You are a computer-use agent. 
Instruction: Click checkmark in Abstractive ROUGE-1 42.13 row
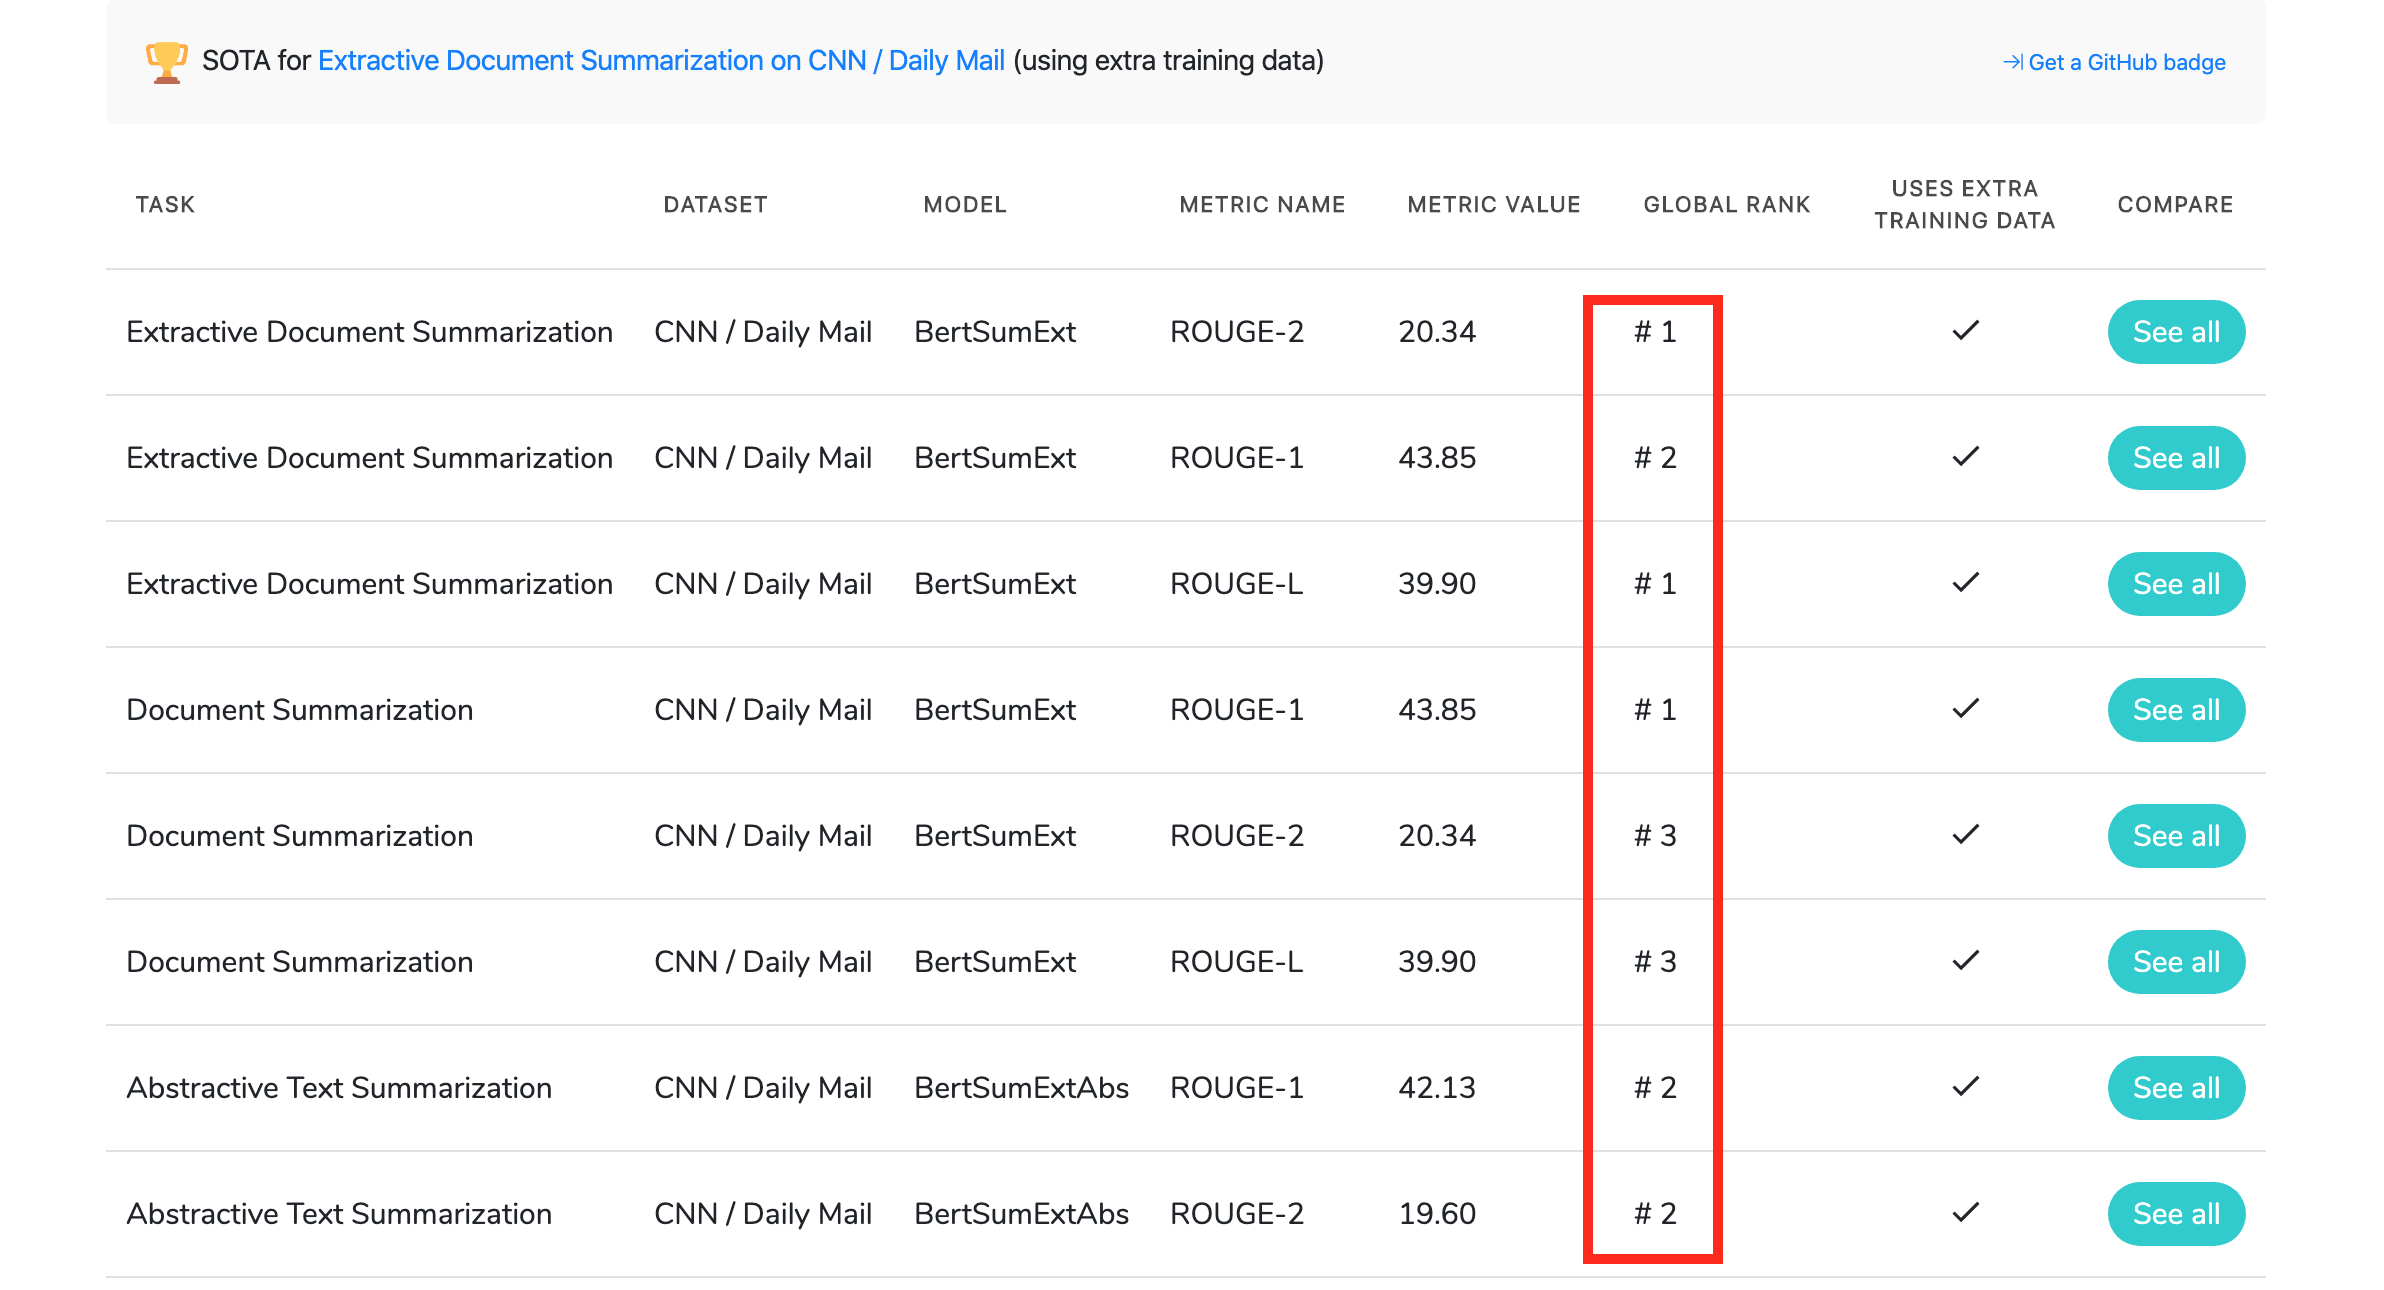1965,1087
